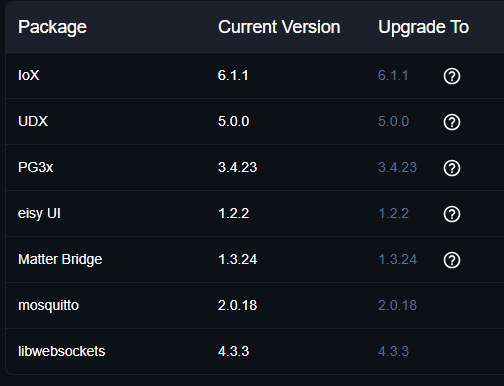The height and width of the screenshot is (386, 504).
Task: Select the Matter Bridge package name
Action: pyautogui.click(x=60, y=260)
